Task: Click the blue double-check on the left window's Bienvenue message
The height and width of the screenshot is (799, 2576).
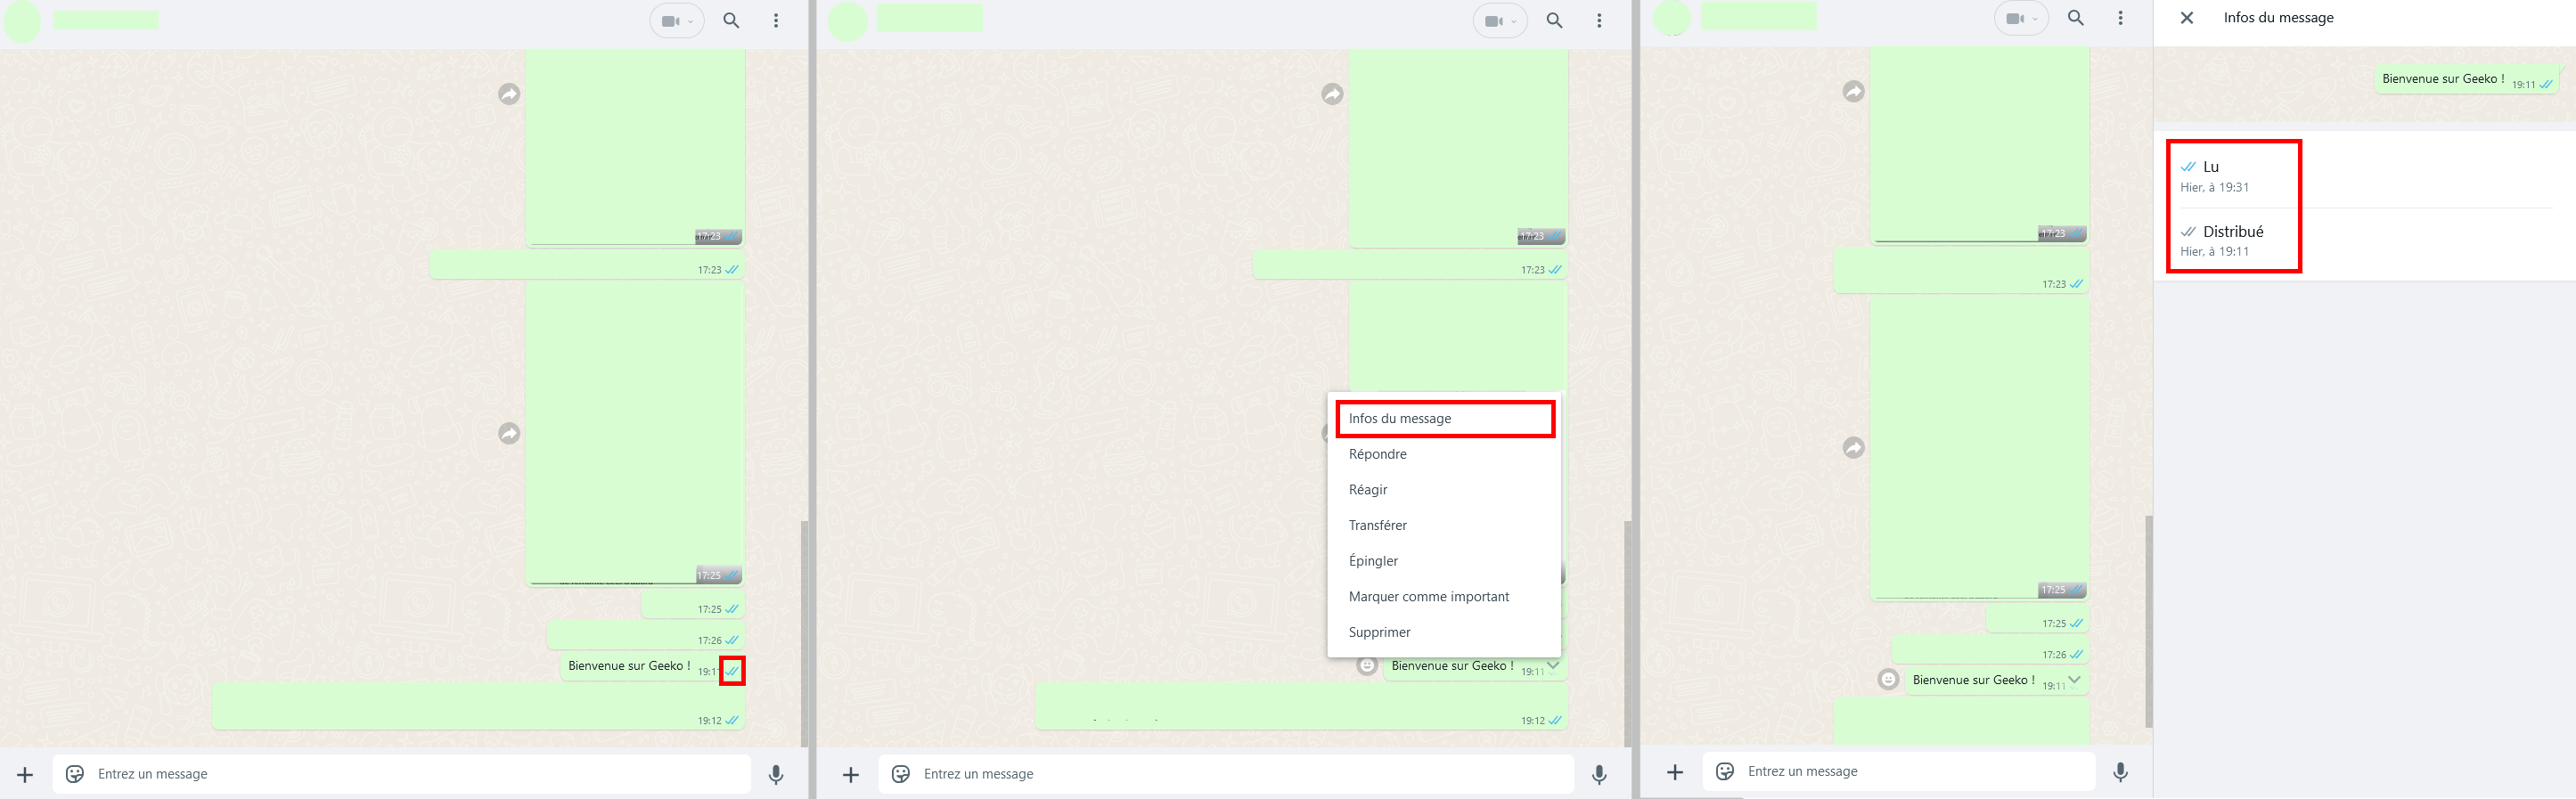Action: click(x=732, y=671)
